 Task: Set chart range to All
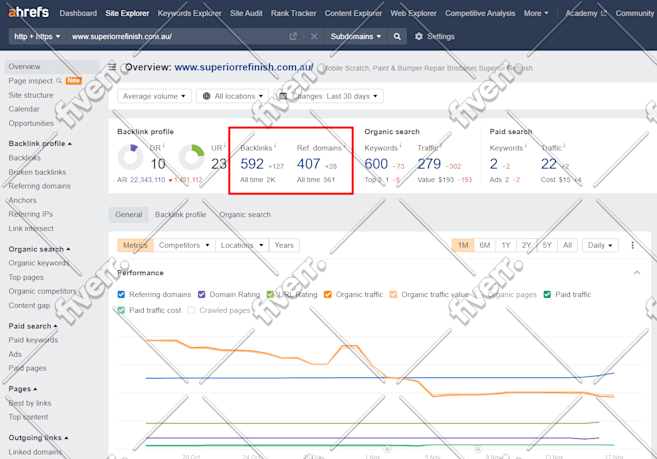point(567,245)
